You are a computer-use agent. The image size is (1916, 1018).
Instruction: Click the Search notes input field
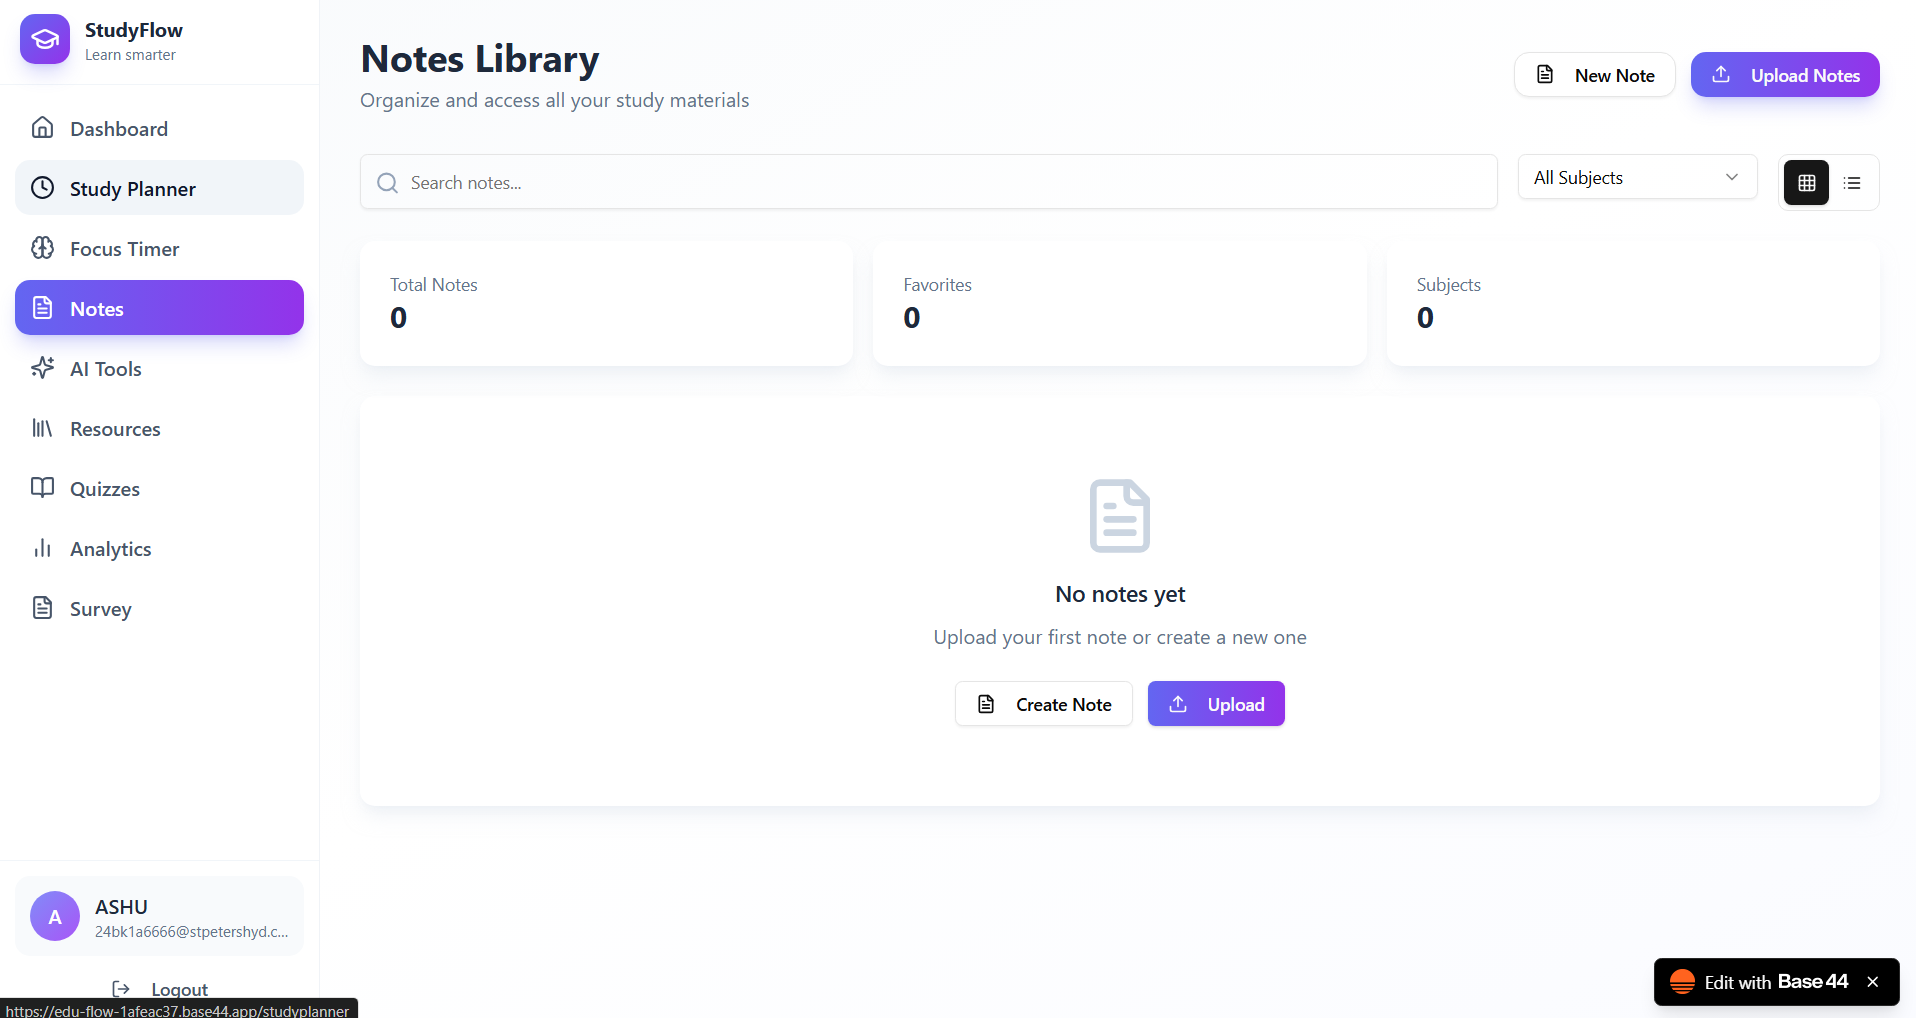pos(929,182)
